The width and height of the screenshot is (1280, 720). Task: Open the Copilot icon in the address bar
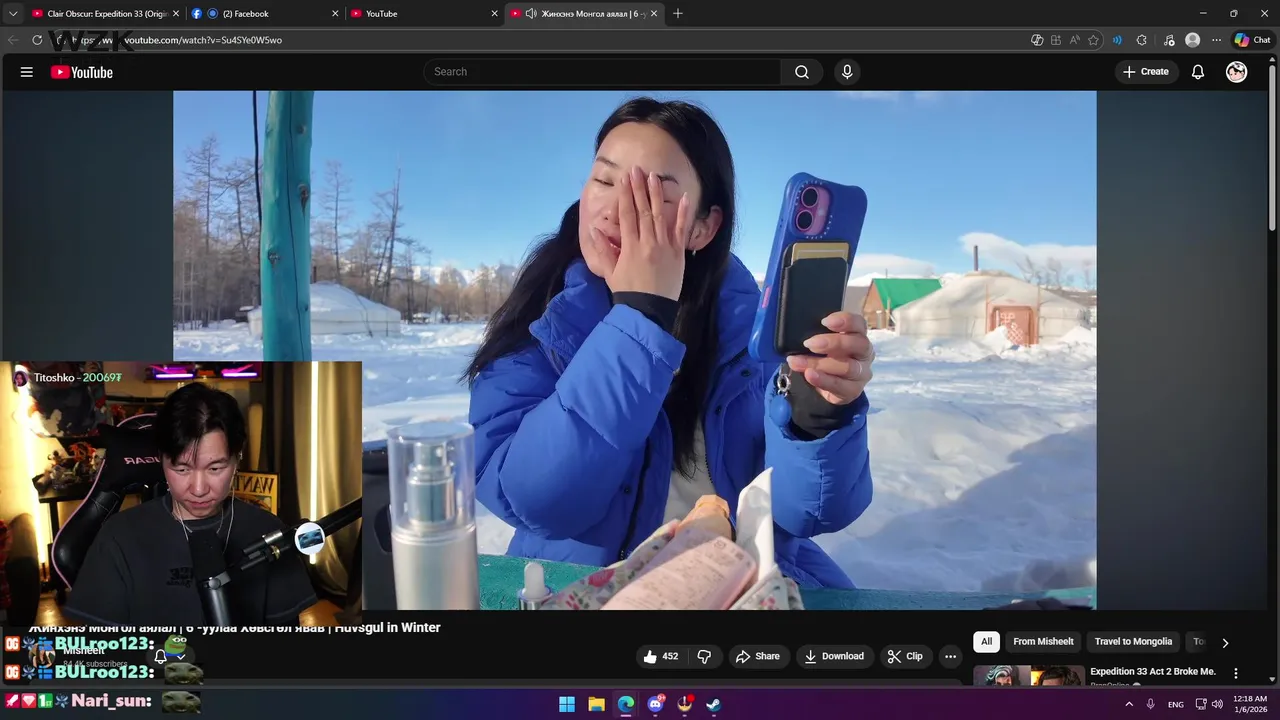[1037, 40]
